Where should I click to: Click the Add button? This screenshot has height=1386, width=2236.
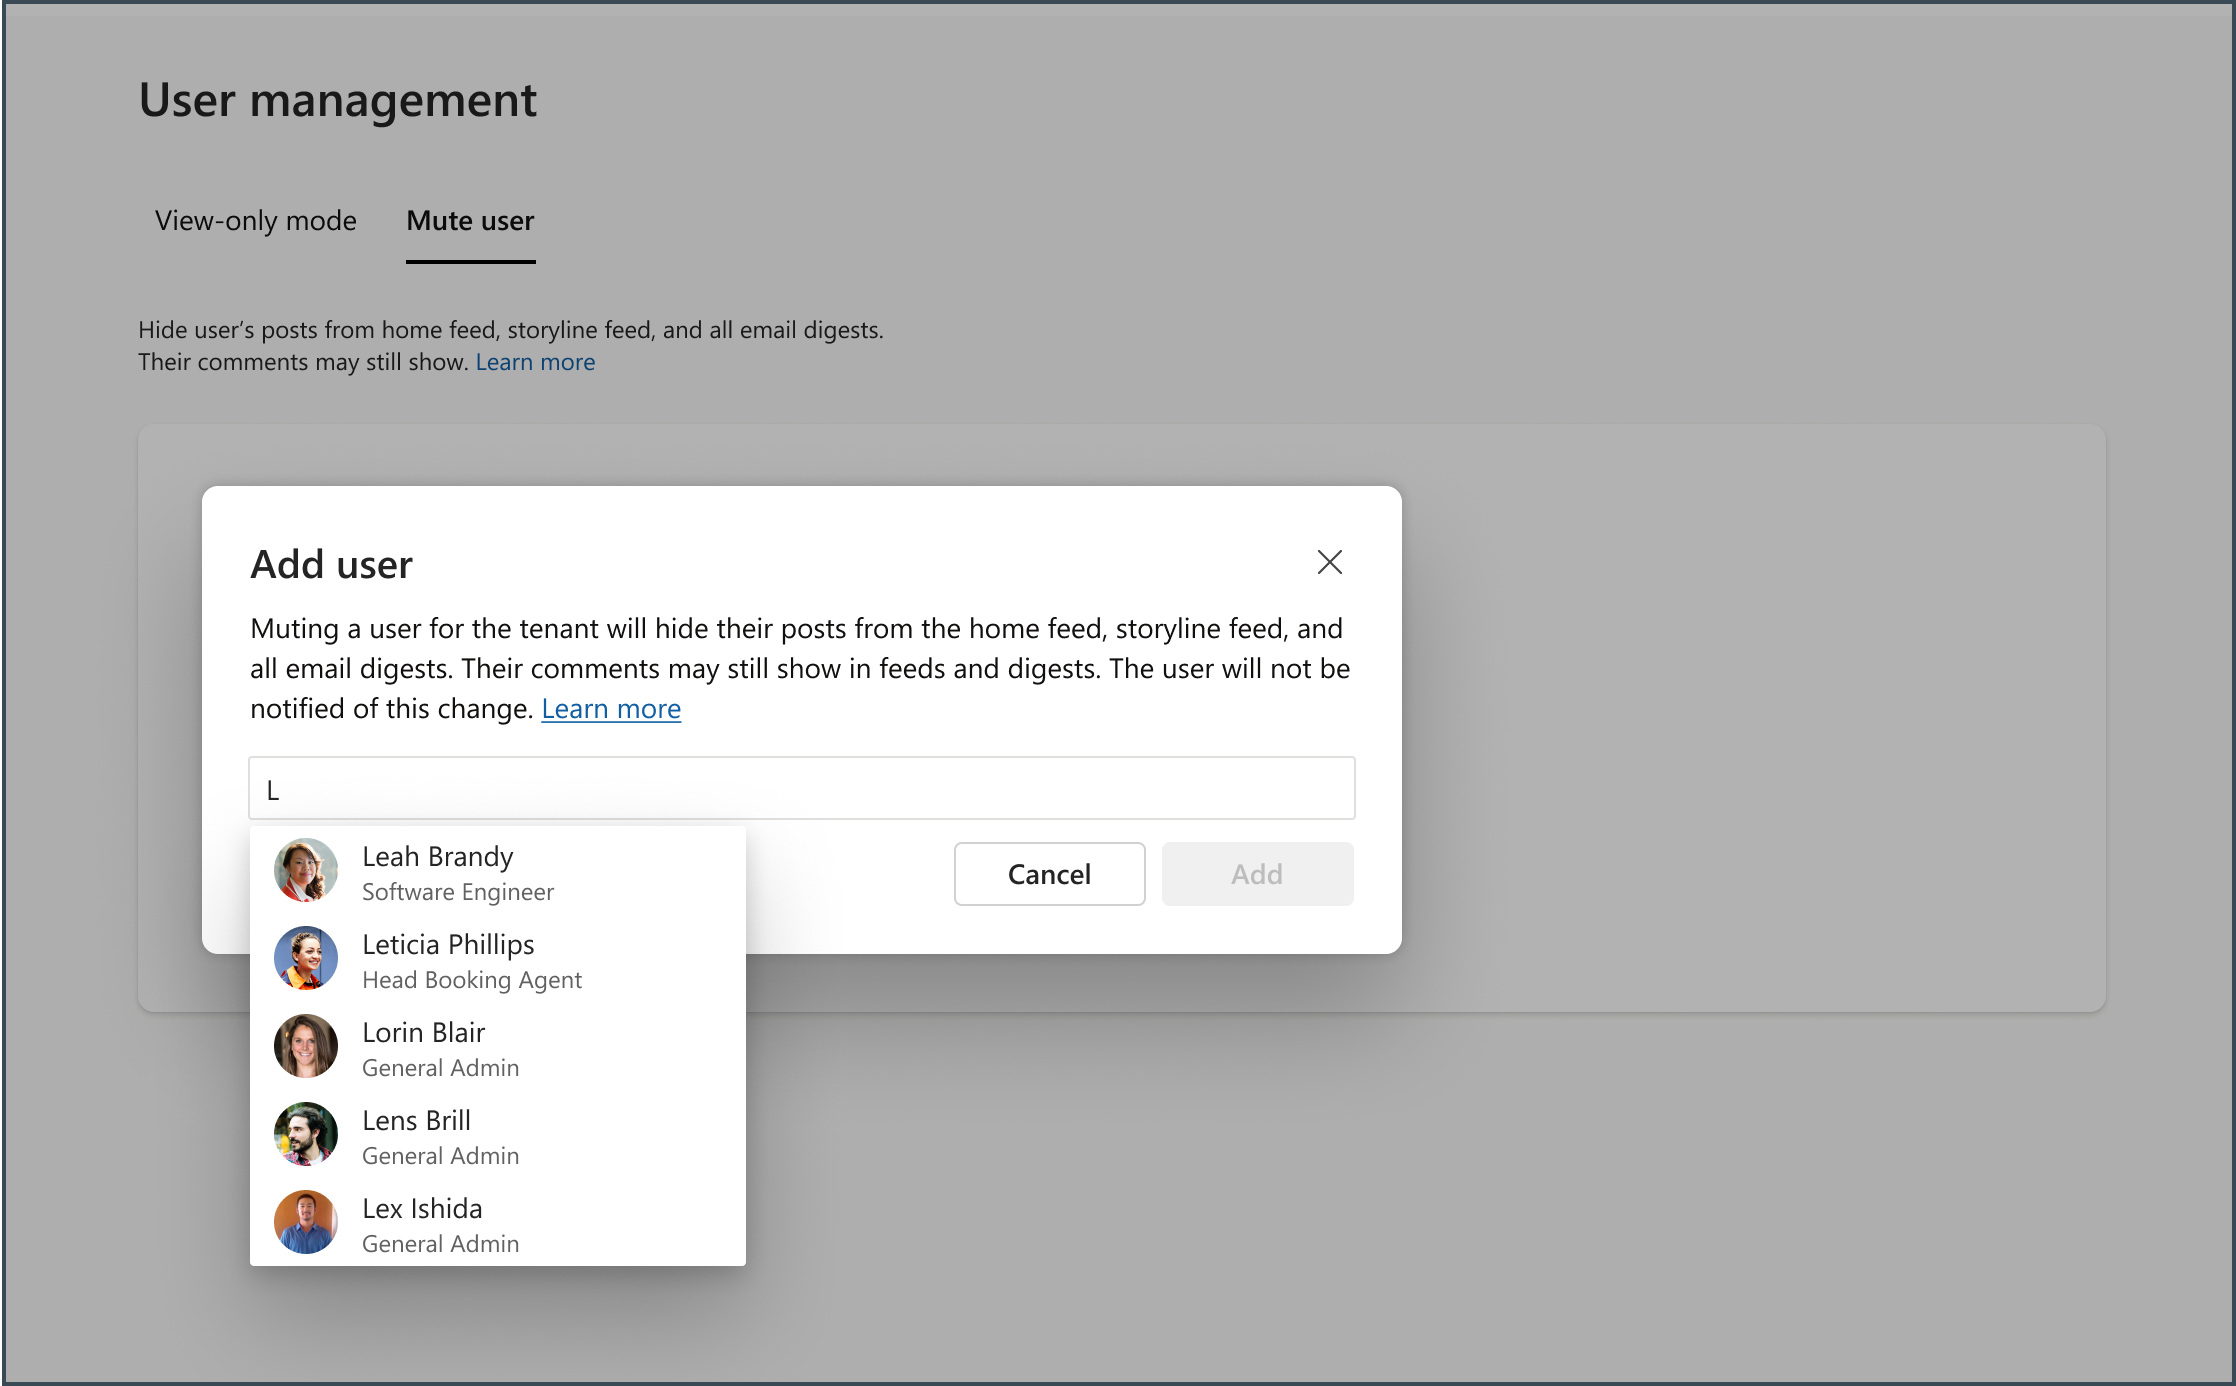click(x=1257, y=872)
